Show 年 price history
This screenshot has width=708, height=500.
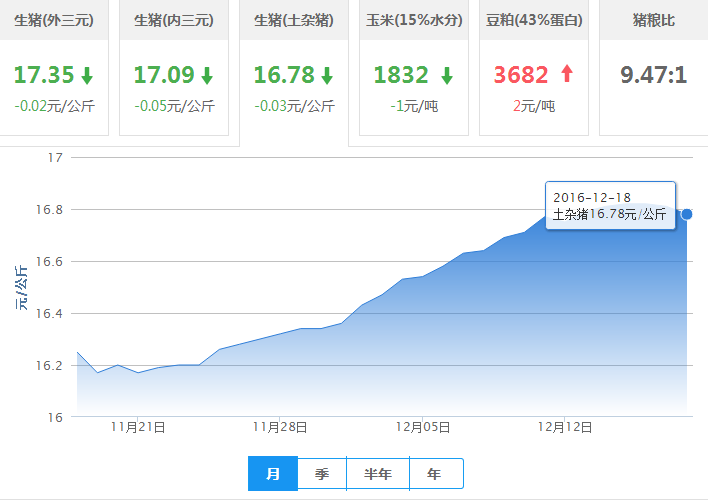tap(432, 474)
